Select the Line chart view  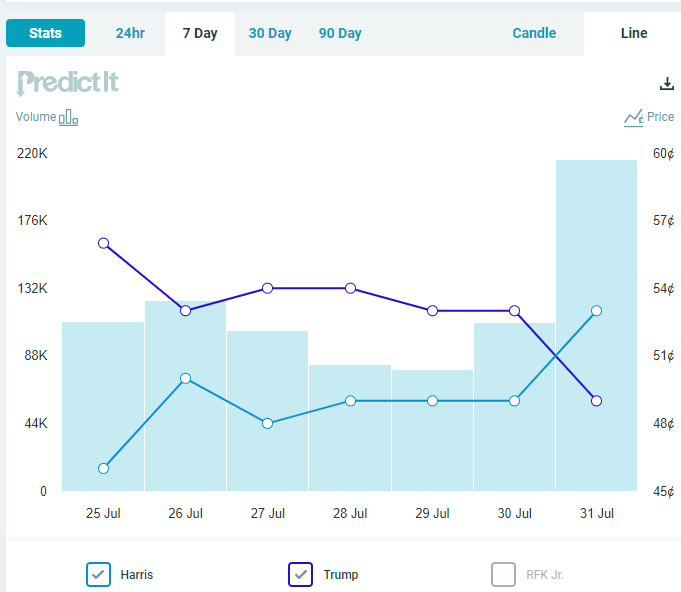[634, 33]
